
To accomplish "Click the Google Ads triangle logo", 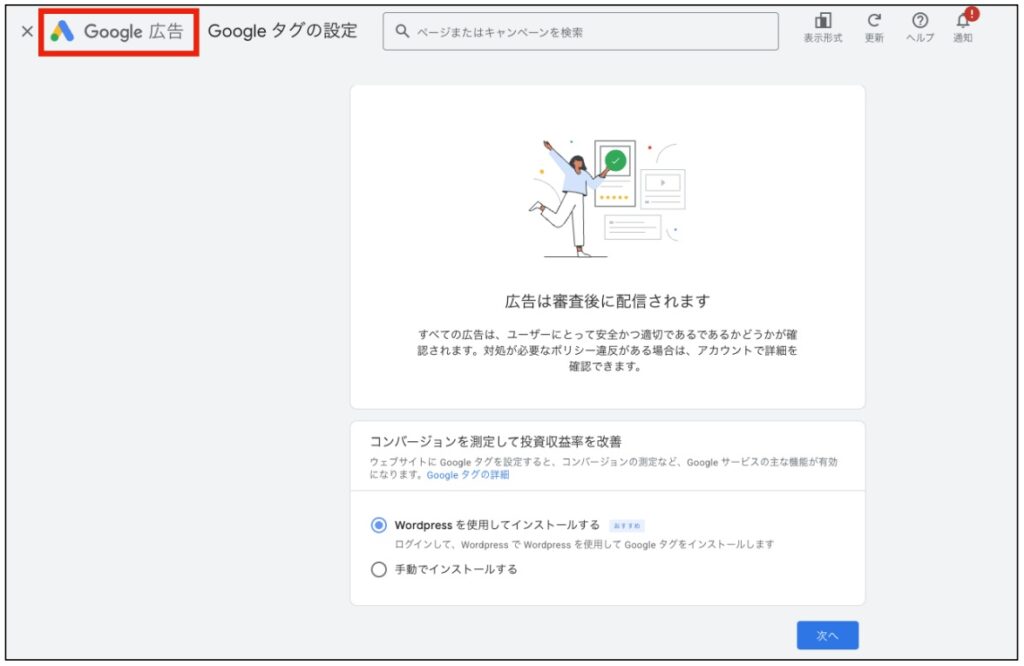I will tap(62, 31).
